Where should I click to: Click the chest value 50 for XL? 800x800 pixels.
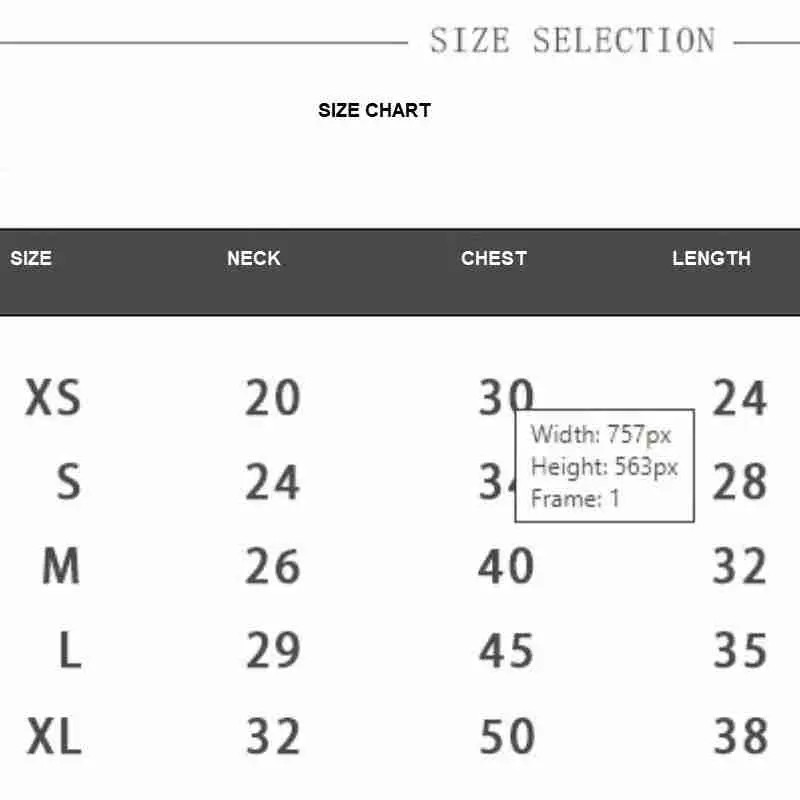tap(507, 736)
